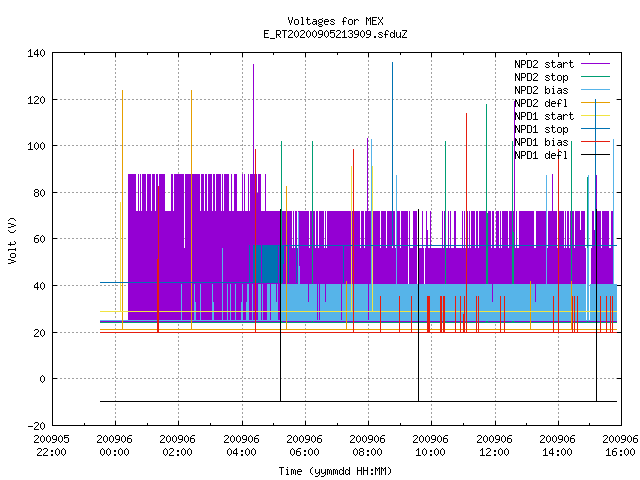Click the chart title 'Voltages for MEX'
Screen dimensions: 640x480
point(335,21)
